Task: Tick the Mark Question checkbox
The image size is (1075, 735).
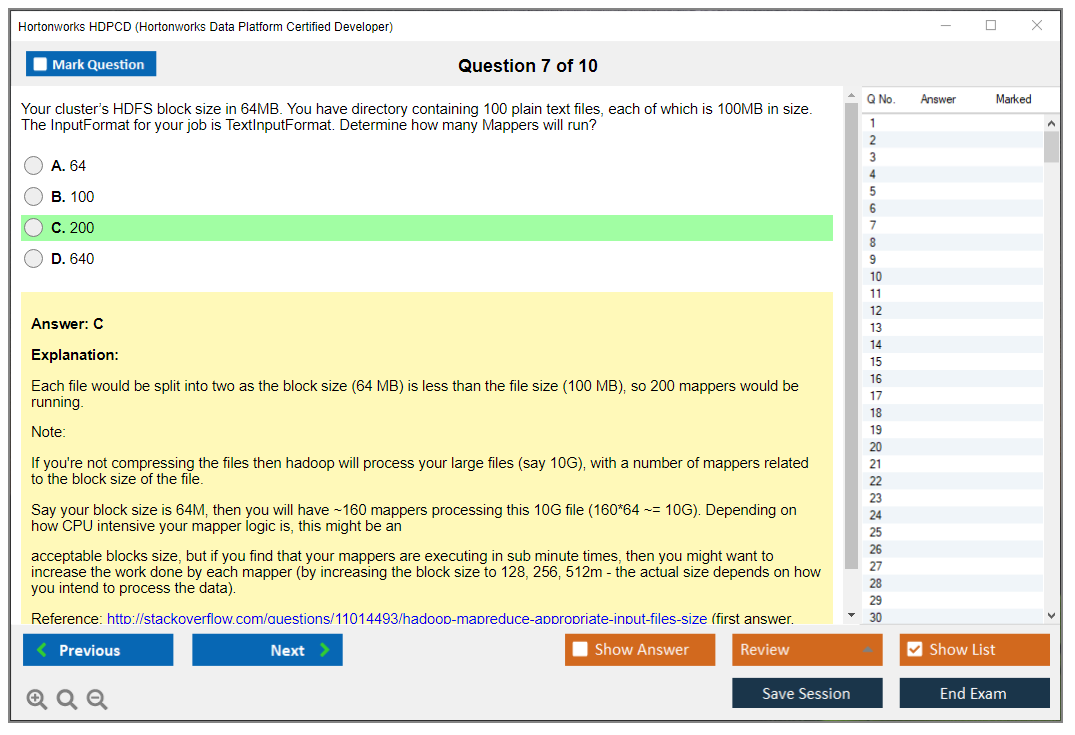Action: [x=41, y=64]
